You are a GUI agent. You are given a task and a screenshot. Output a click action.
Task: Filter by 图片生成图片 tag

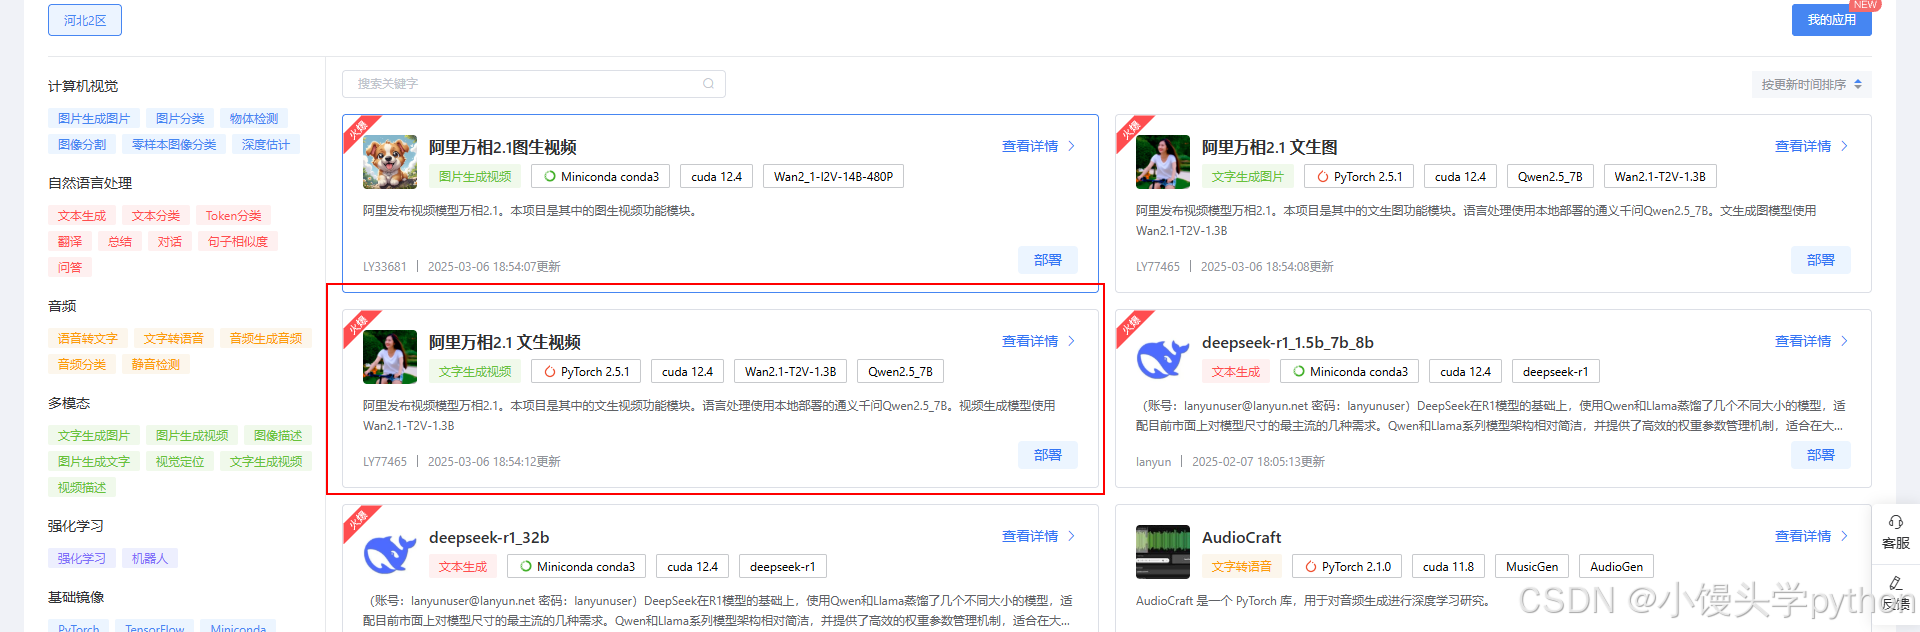point(94,118)
